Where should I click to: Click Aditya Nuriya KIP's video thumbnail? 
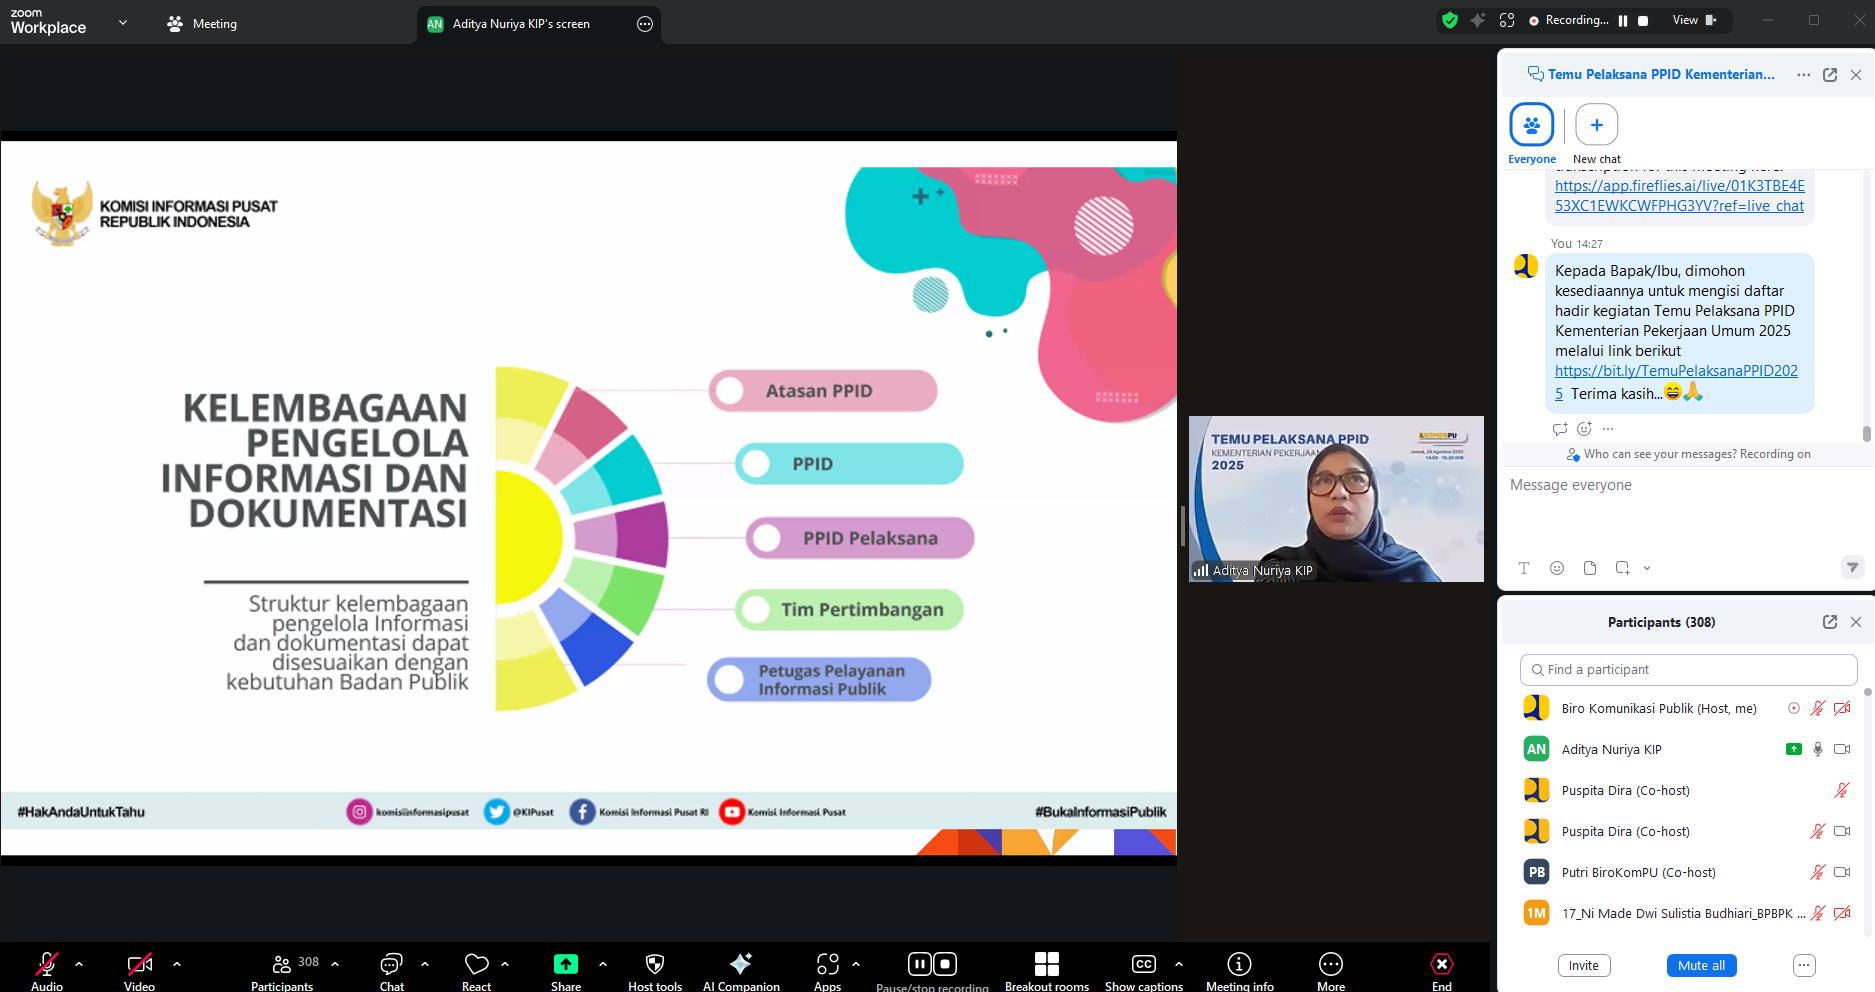[x=1336, y=499]
